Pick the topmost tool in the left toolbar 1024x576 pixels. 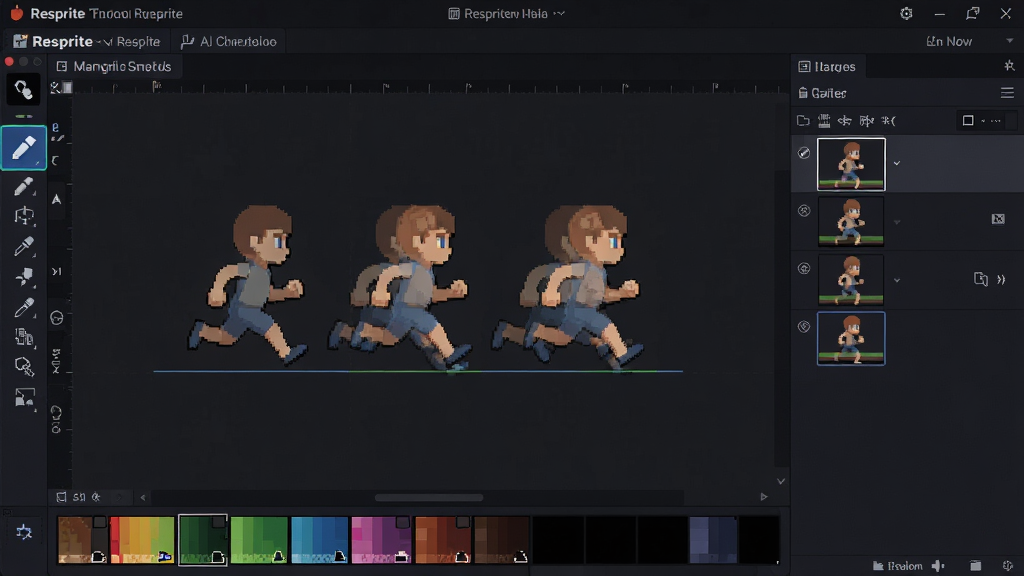coord(24,89)
